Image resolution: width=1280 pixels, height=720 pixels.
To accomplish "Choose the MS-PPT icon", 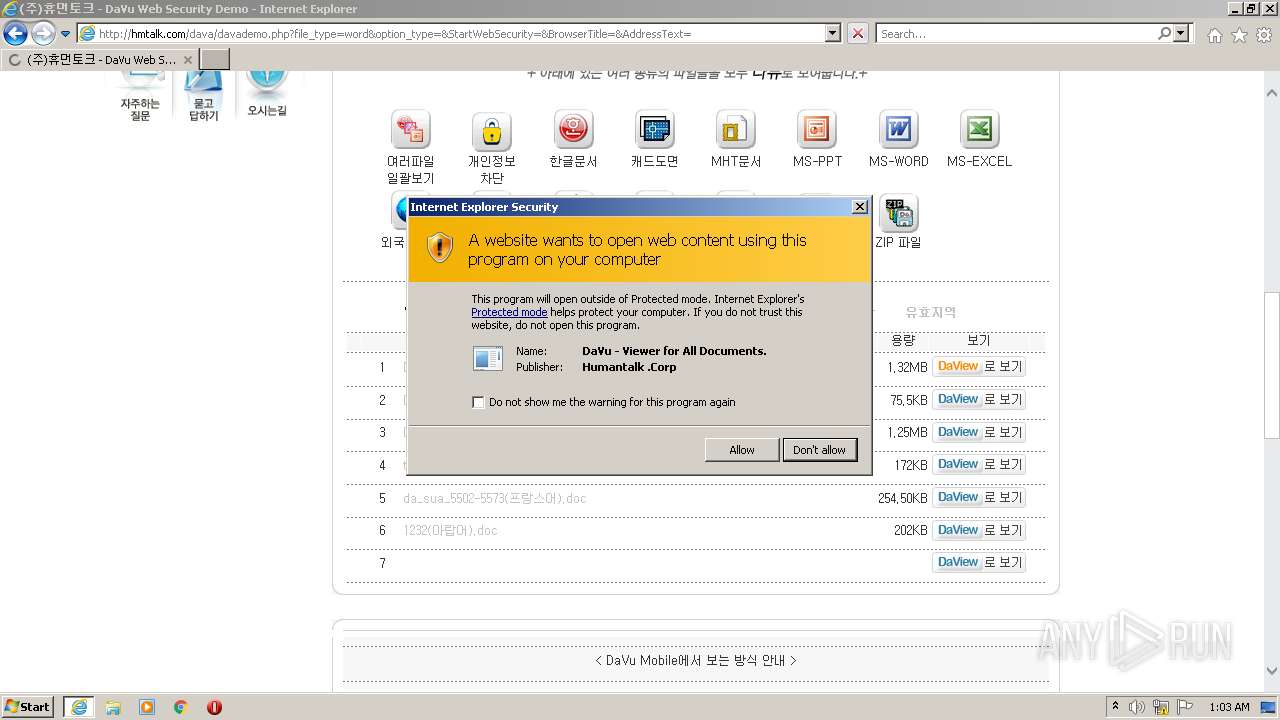I will pos(817,130).
